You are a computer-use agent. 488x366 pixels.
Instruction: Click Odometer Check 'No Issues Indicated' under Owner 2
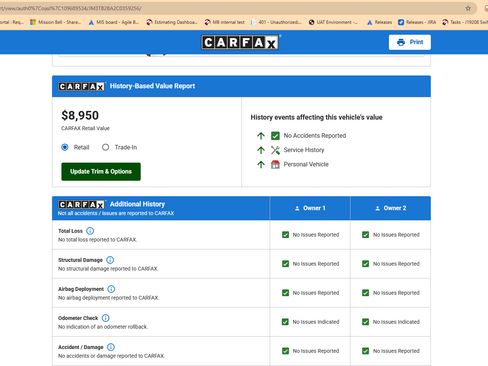(x=396, y=322)
